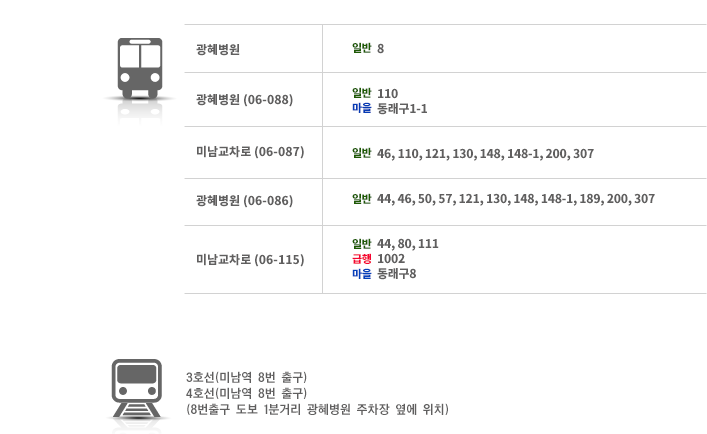Click the 미남교차로 (06-115) stop label
This screenshot has height=434, width=707.
click(250, 260)
